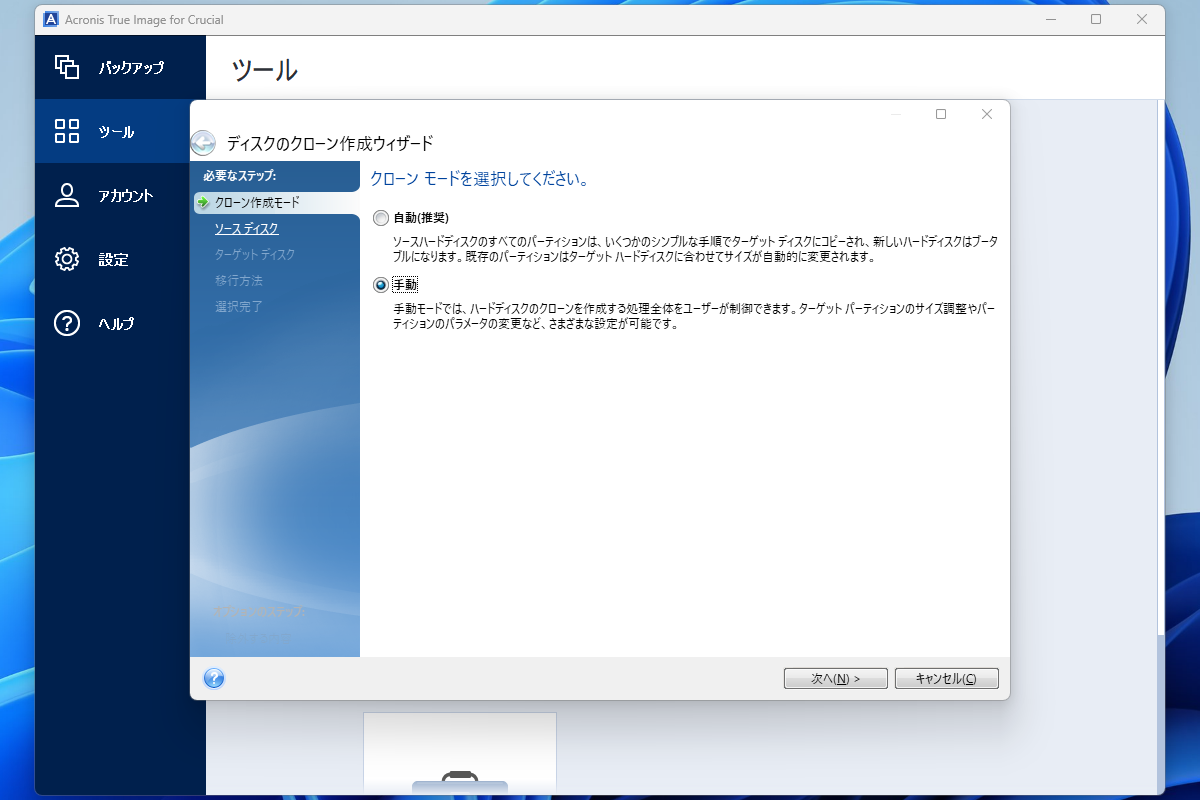This screenshot has height=800, width=1200.
Task: Click the green arrow beside クローン作成モード
Action: (203, 203)
